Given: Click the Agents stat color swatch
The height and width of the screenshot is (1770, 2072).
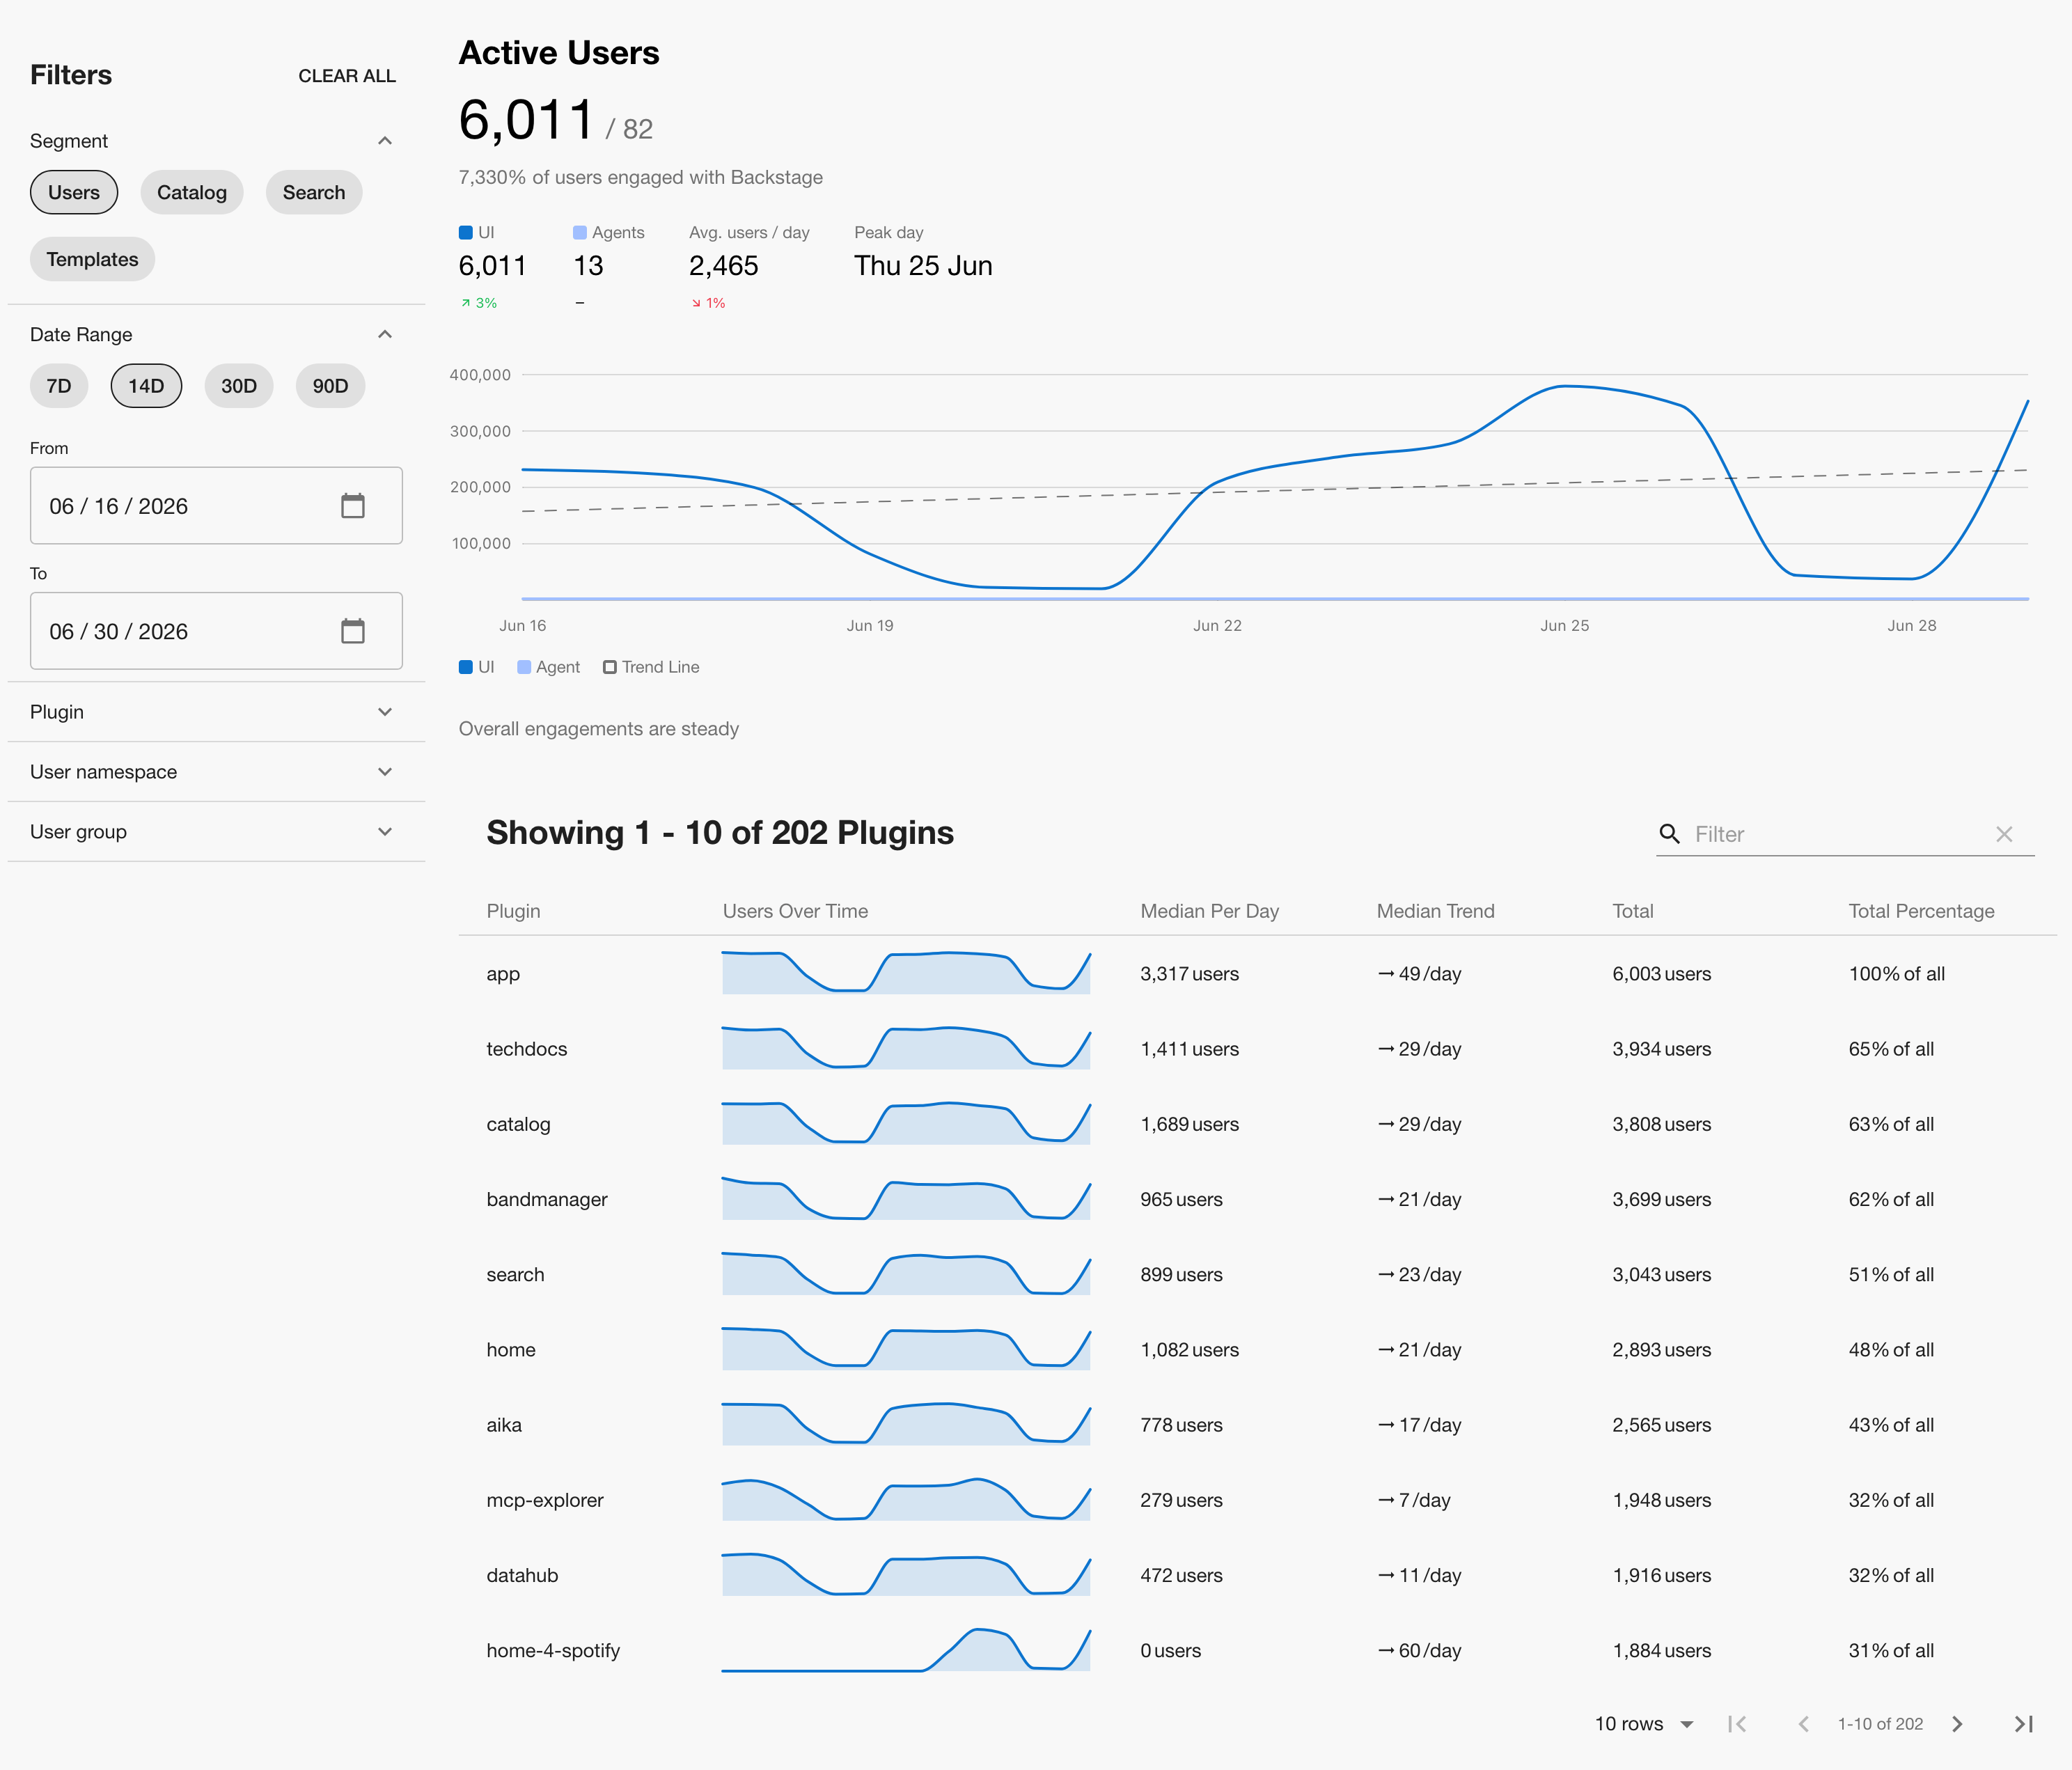Looking at the screenshot, I should (579, 232).
